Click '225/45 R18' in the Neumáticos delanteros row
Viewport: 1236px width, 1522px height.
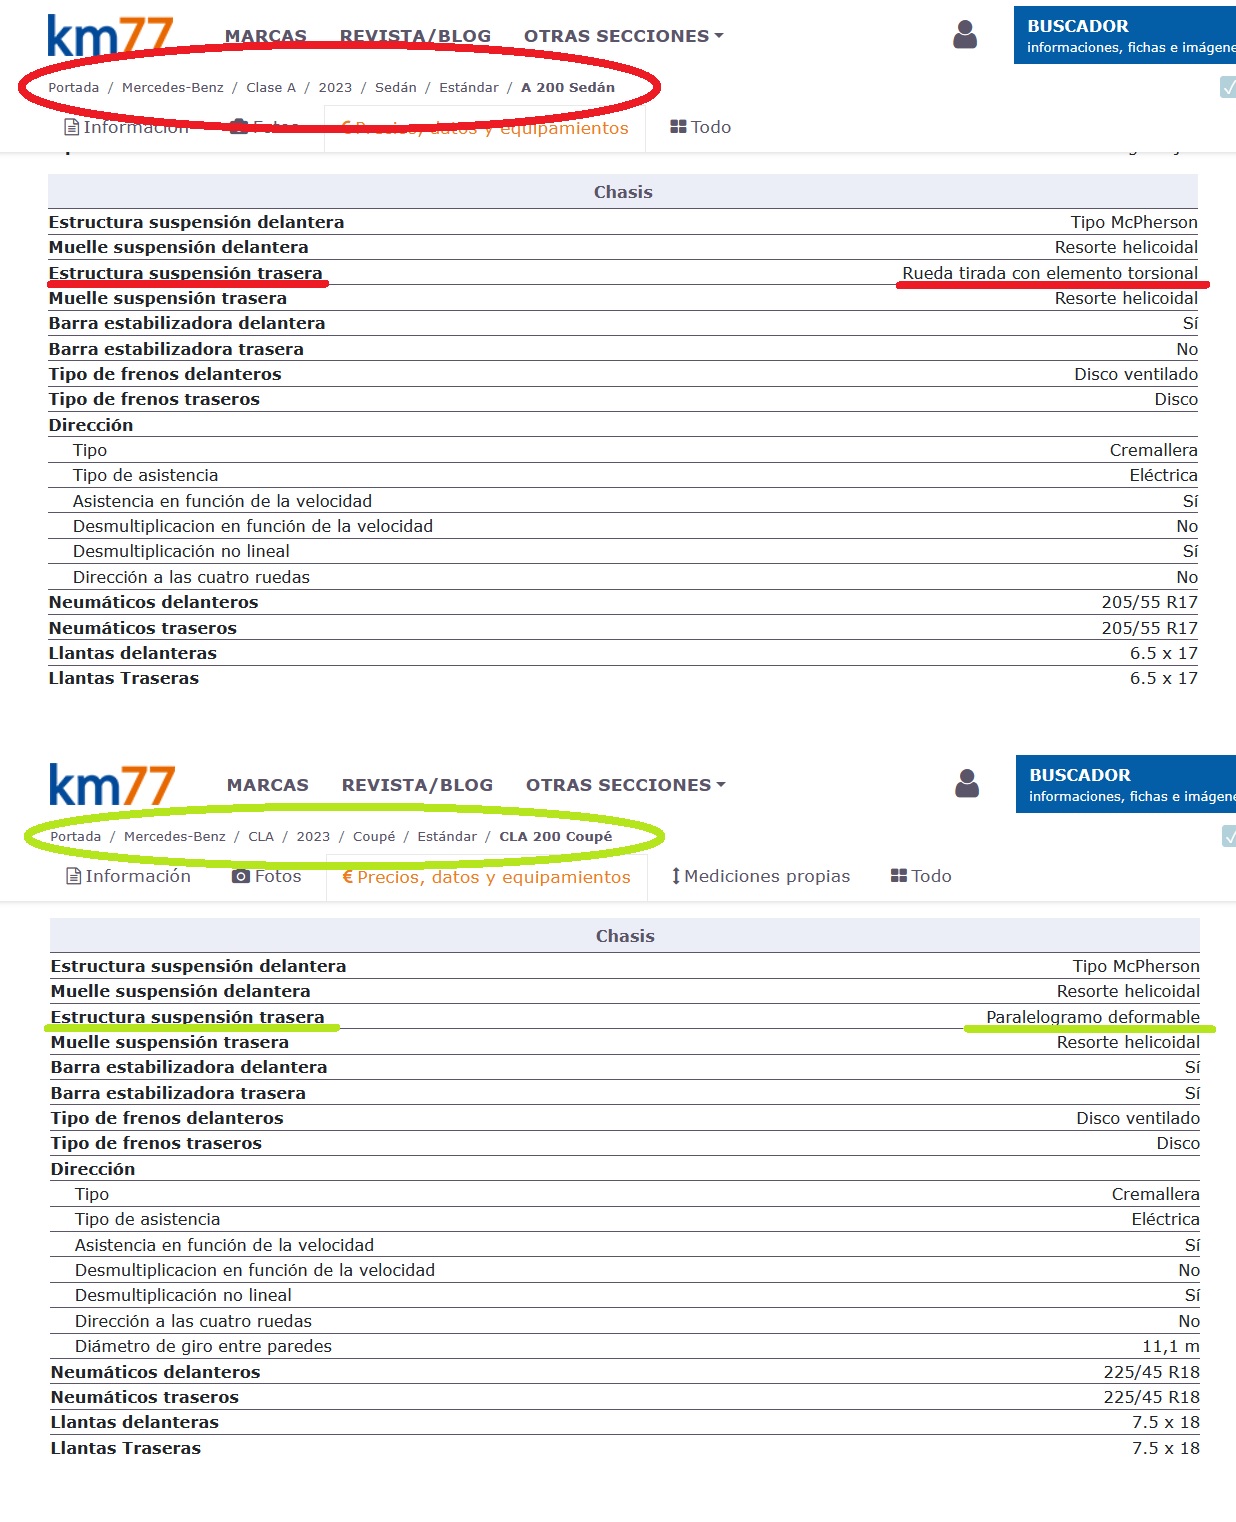coord(1152,1372)
